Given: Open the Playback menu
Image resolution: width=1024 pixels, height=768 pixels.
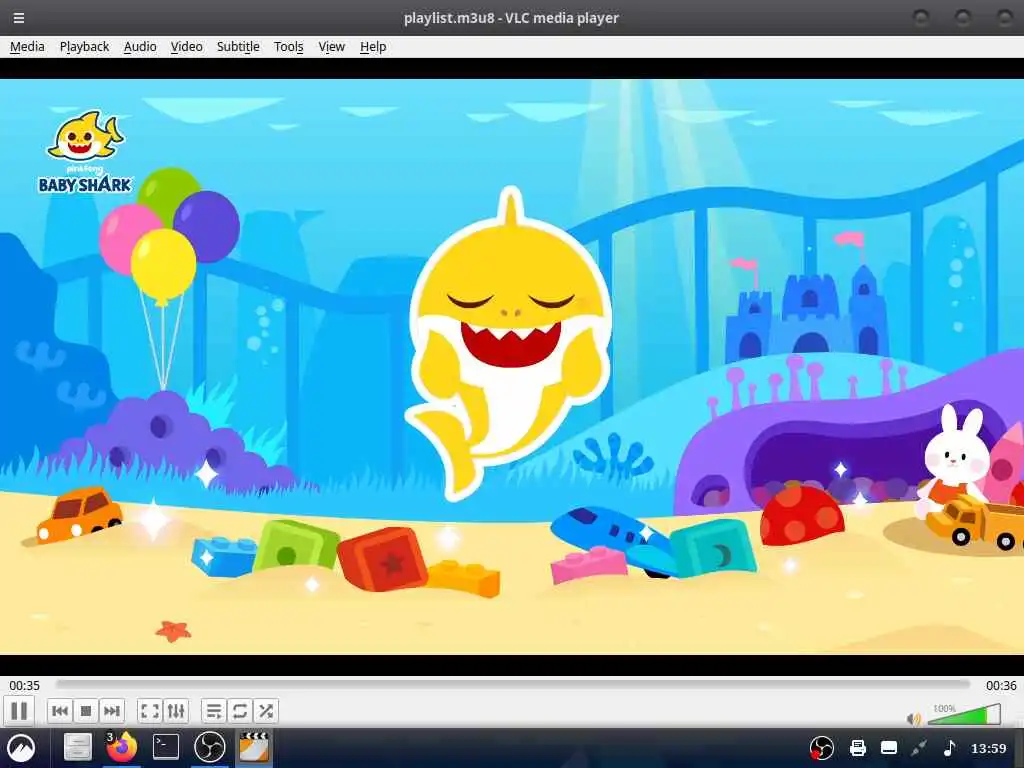Looking at the screenshot, I should 84,47.
